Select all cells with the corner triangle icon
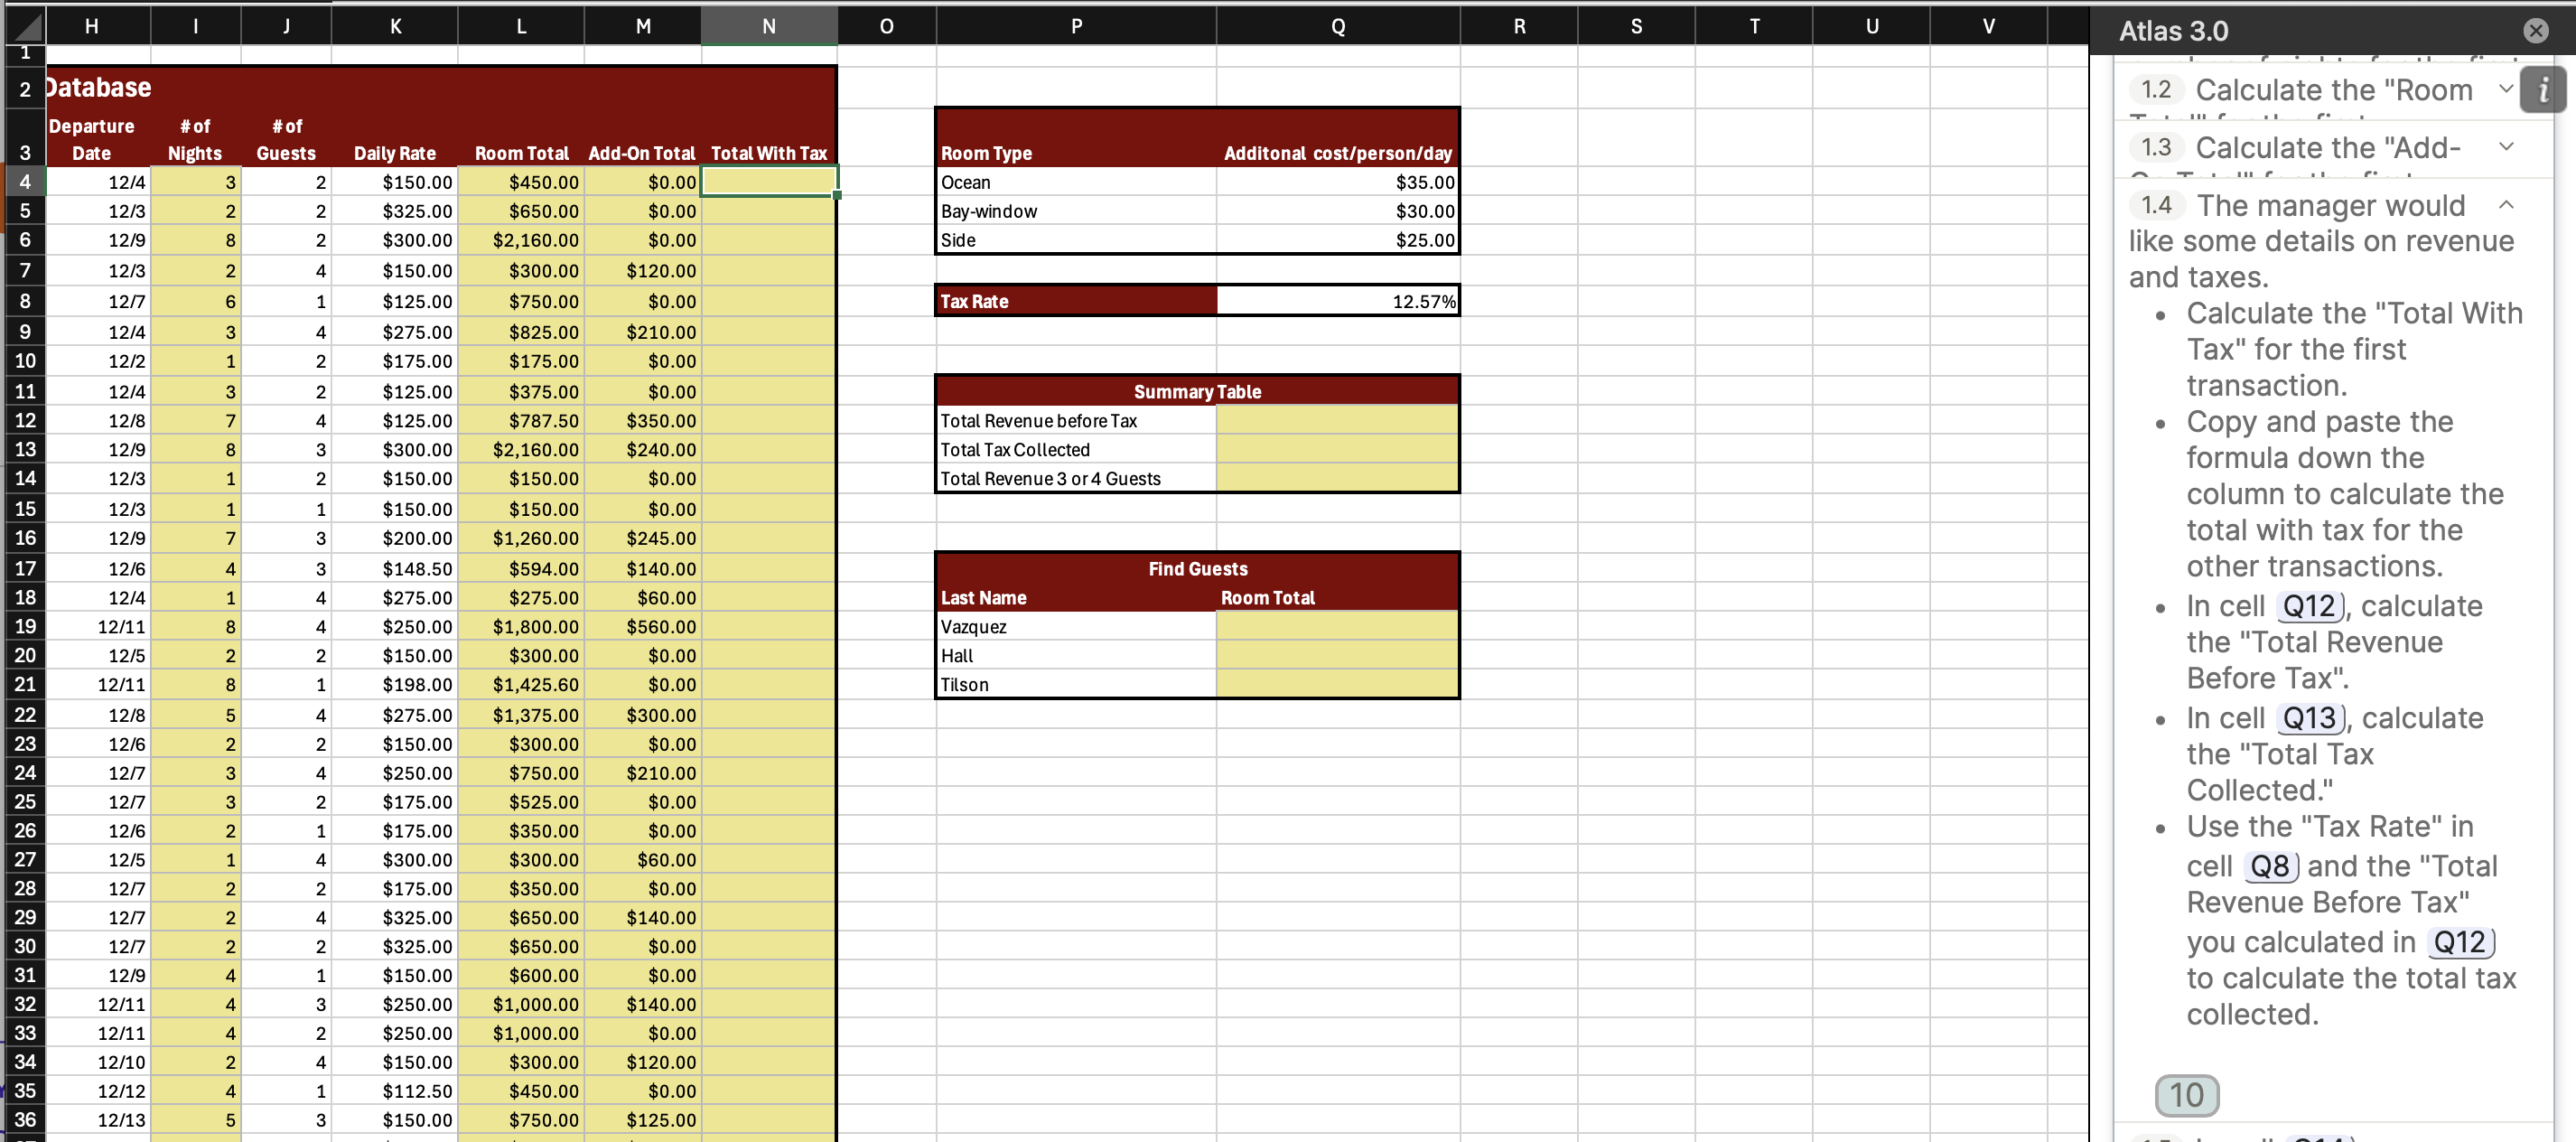The width and height of the screenshot is (2576, 1142). [x=24, y=25]
